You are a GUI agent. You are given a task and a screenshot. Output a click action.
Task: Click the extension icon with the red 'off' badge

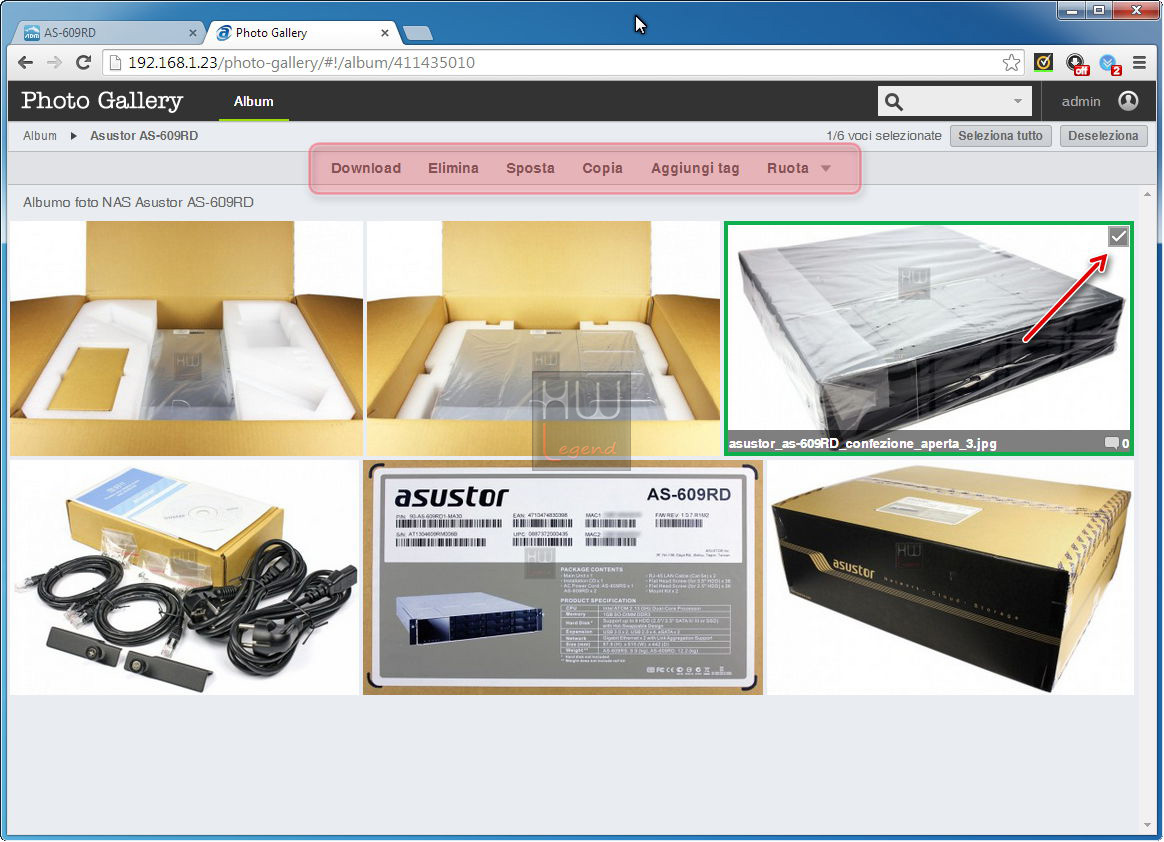[1076, 64]
